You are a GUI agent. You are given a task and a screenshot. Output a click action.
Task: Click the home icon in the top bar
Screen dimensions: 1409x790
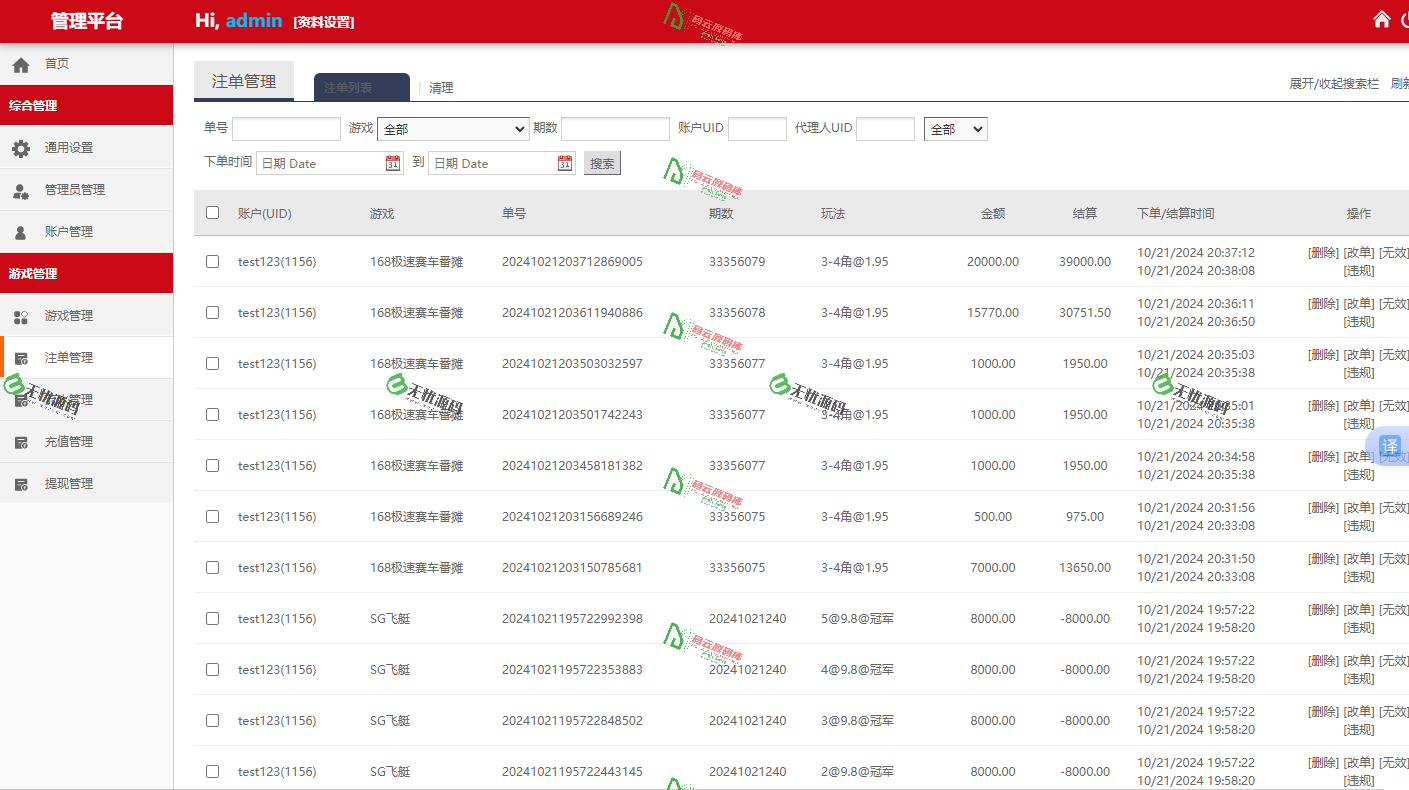[x=1381, y=19]
